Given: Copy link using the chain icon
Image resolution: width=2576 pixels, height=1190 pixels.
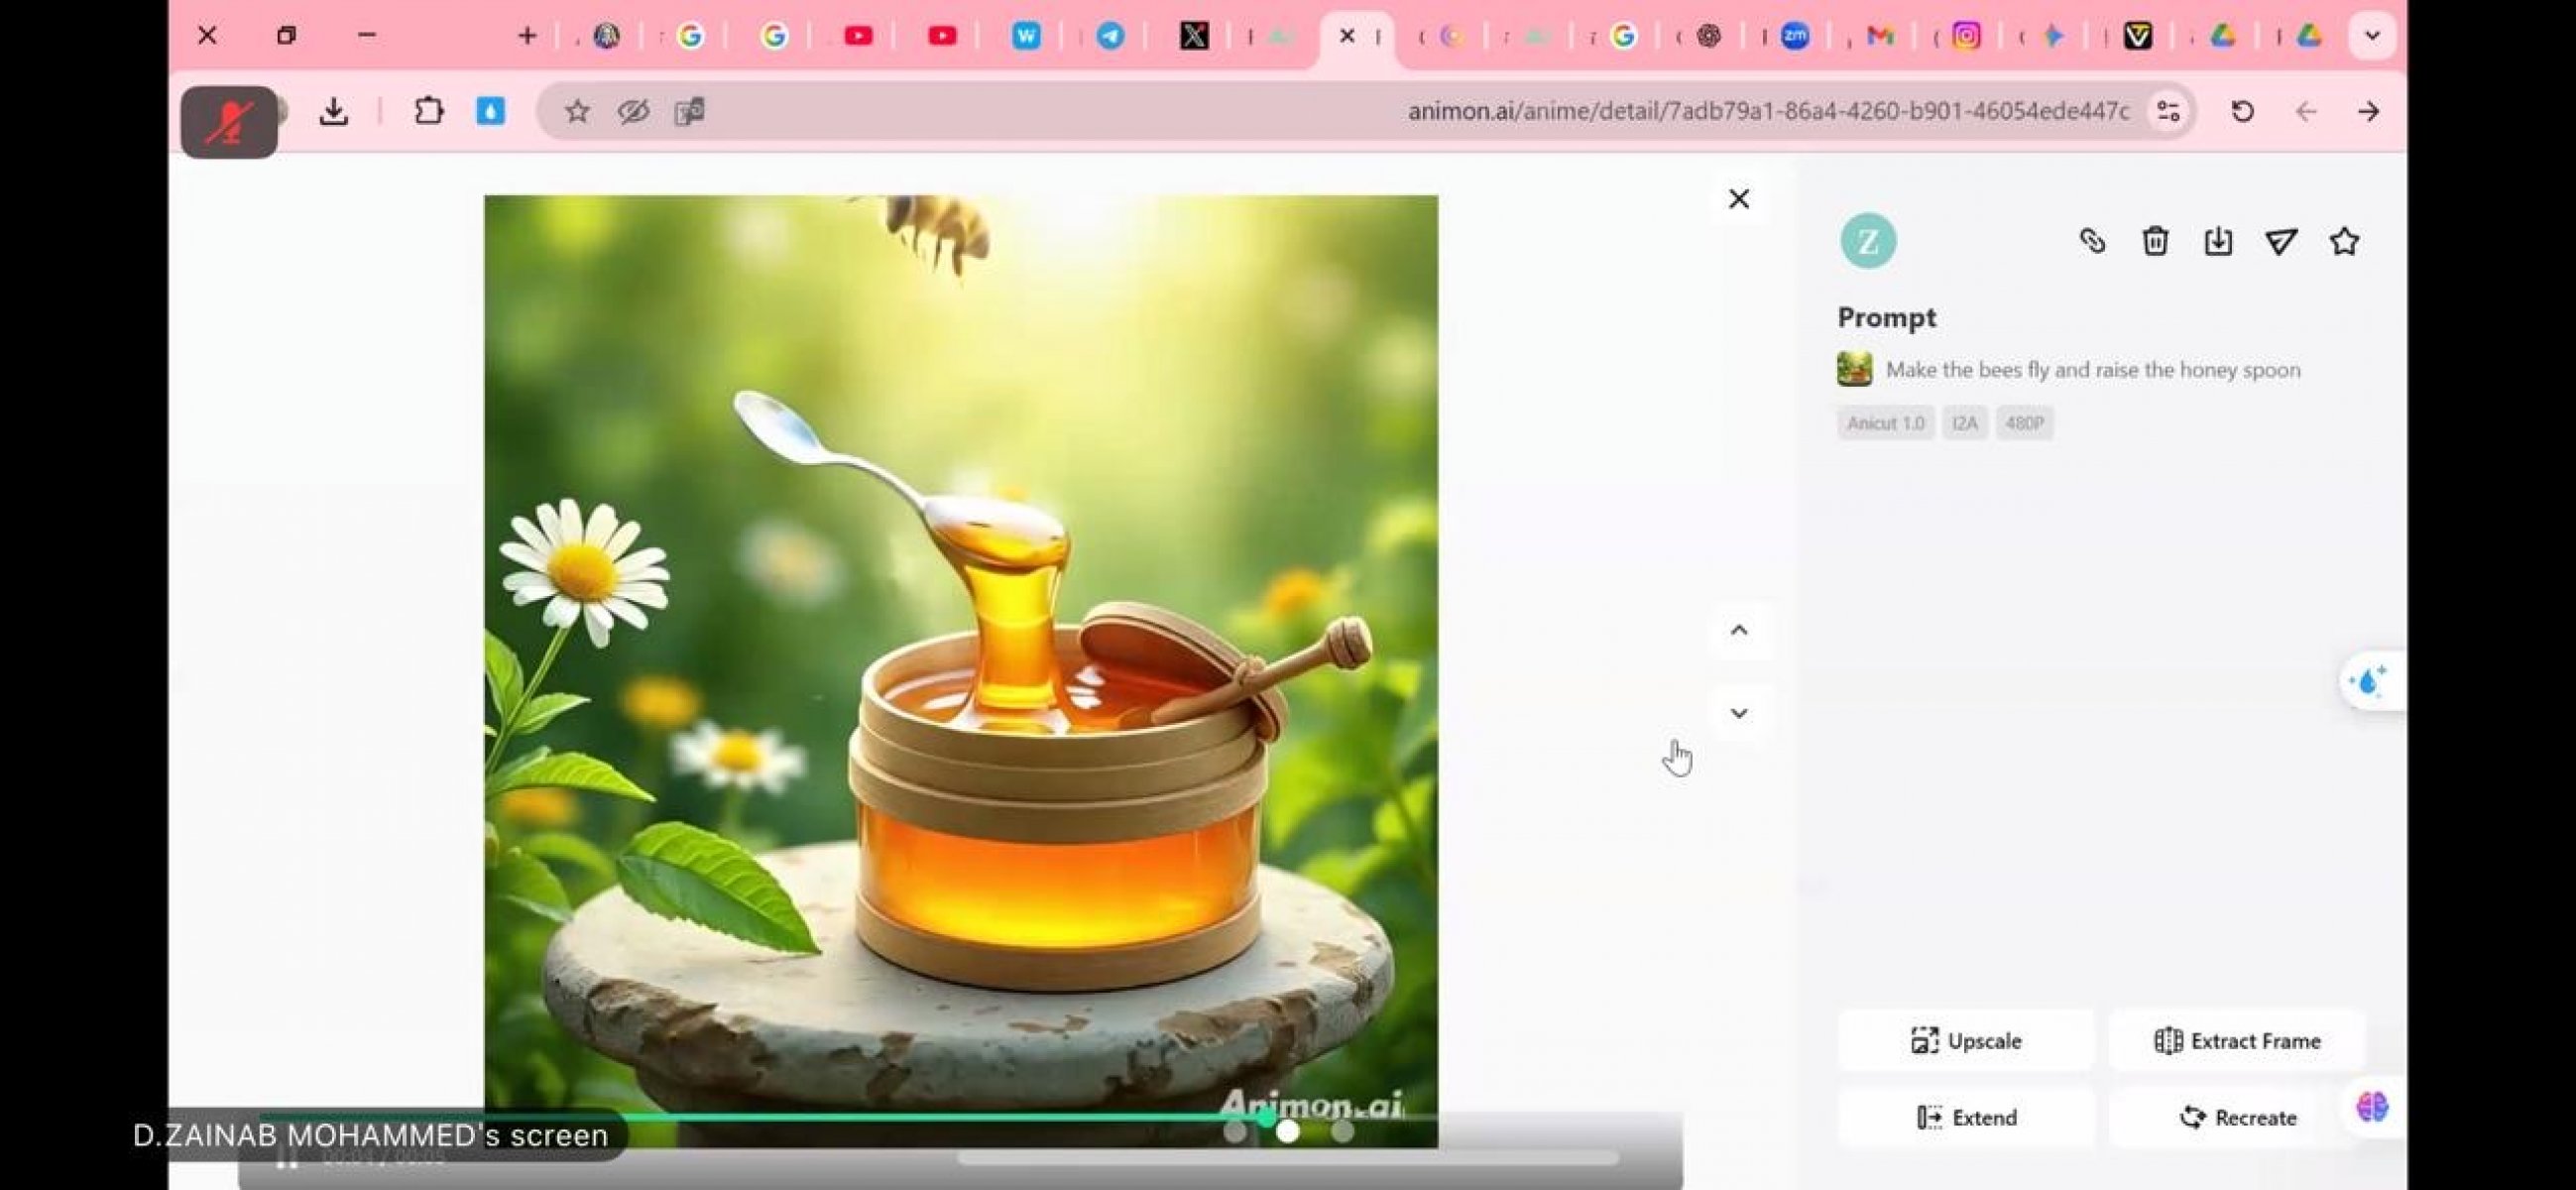Looking at the screenshot, I should pos(2091,241).
